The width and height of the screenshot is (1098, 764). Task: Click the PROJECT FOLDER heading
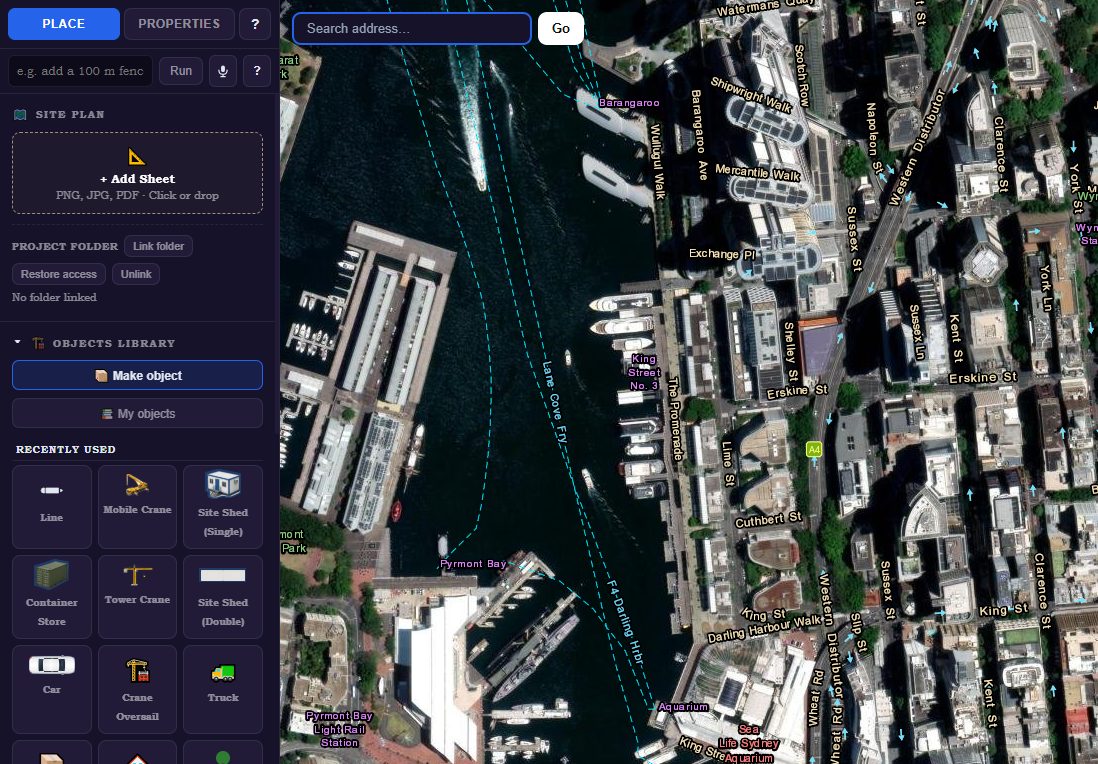pyautogui.click(x=65, y=246)
